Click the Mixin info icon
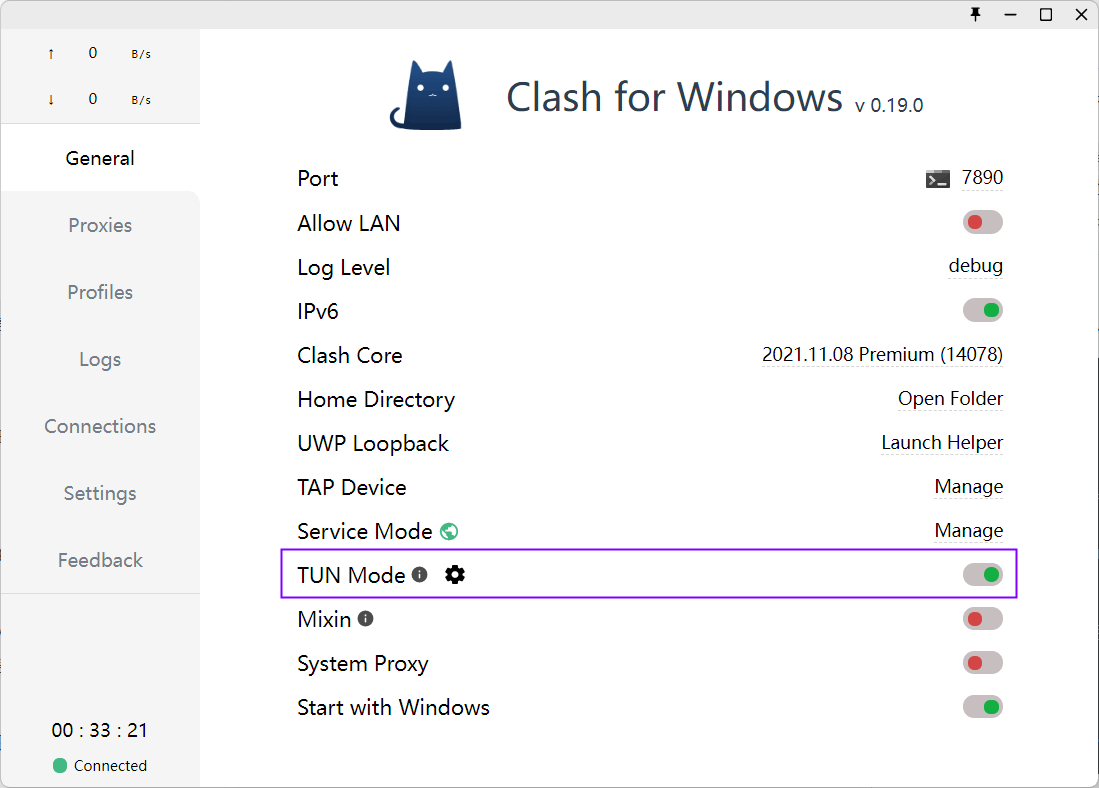 tap(366, 618)
